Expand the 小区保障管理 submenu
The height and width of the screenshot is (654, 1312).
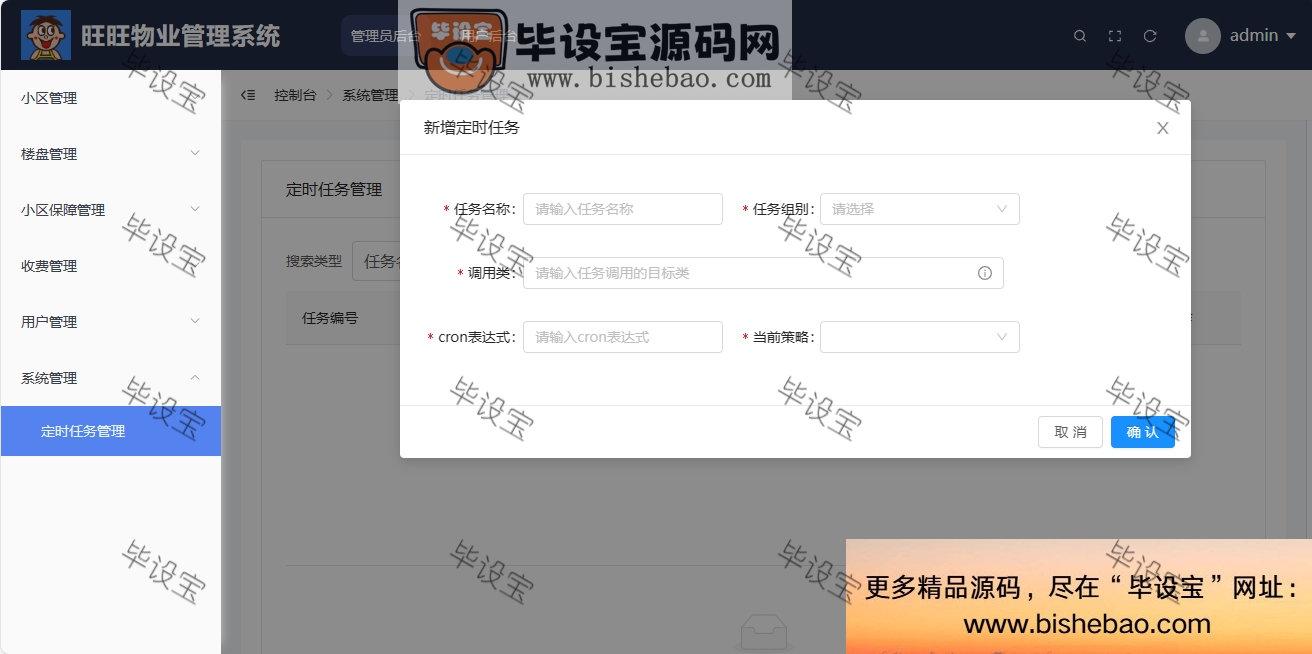pyautogui.click(x=110, y=210)
